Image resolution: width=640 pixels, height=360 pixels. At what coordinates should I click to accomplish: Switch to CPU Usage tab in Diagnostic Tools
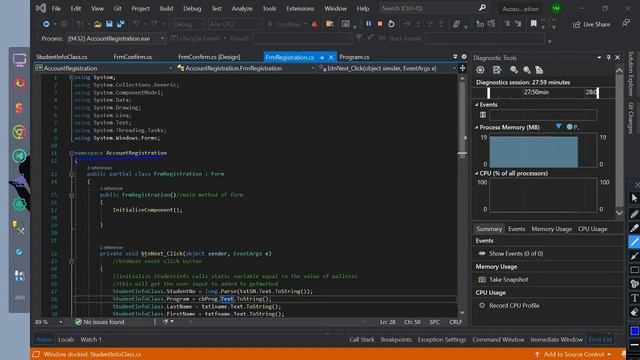592,229
